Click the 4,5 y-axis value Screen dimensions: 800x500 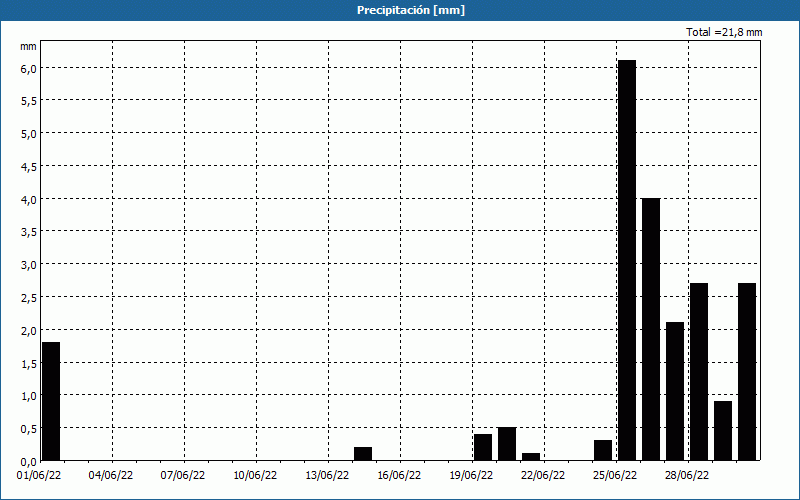[x=29, y=167]
